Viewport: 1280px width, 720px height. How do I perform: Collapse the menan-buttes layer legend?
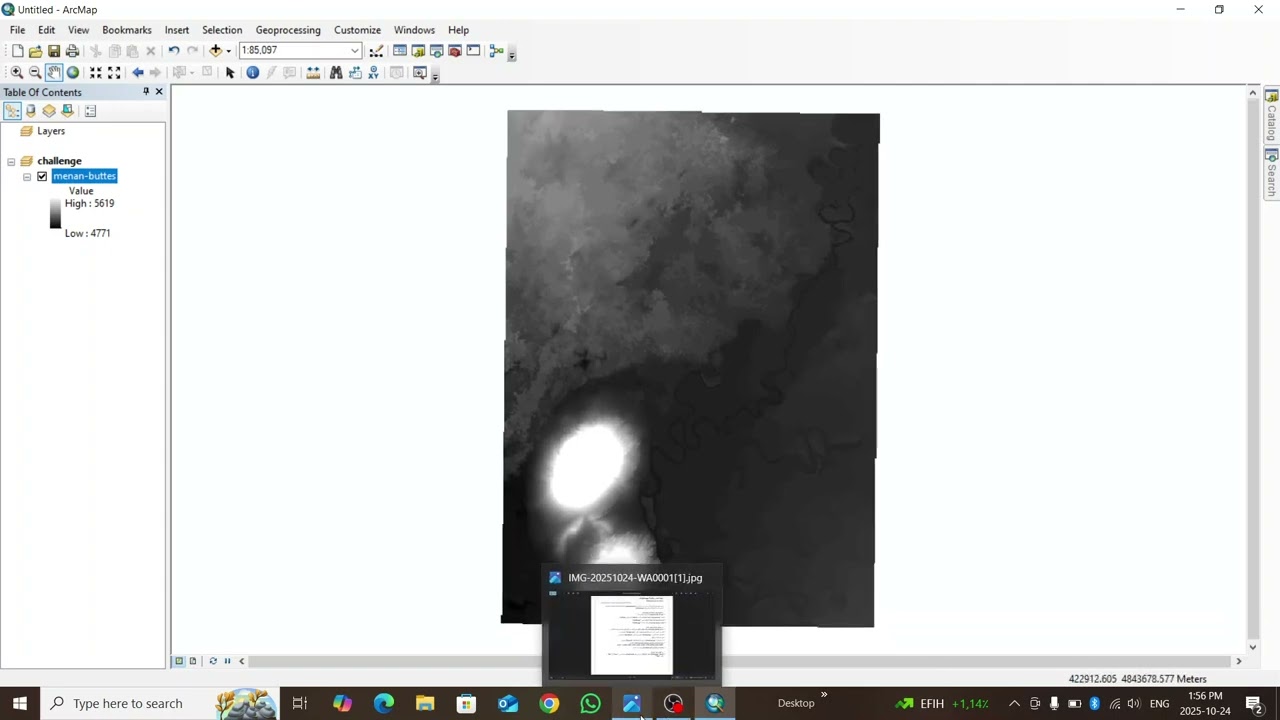click(27, 177)
